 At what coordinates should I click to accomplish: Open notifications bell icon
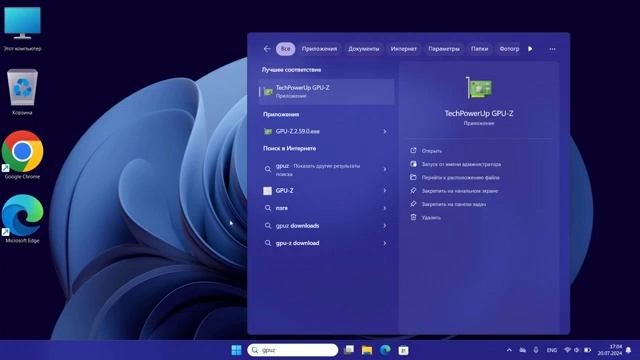[x=629, y=350]
